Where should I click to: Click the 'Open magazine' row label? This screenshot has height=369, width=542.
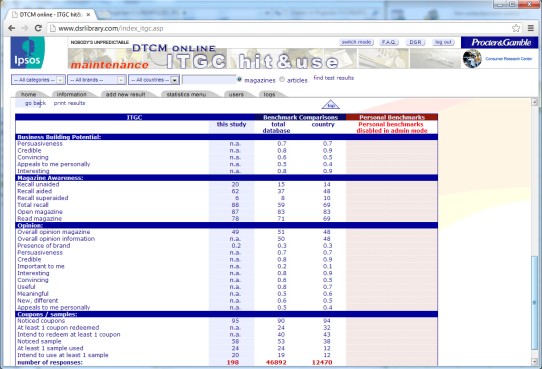click(x=40, y=212)
